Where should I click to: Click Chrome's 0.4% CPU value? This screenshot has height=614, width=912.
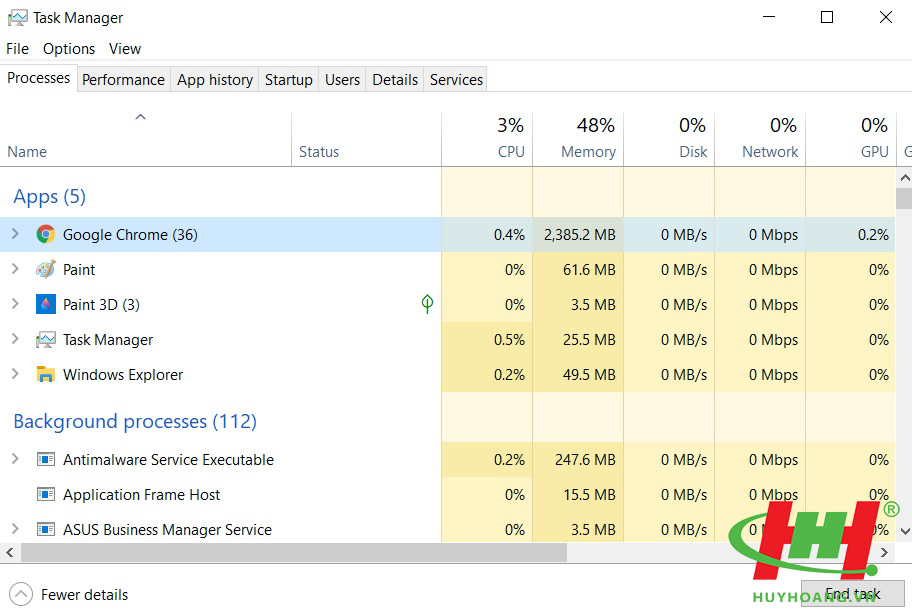point(510,234)
